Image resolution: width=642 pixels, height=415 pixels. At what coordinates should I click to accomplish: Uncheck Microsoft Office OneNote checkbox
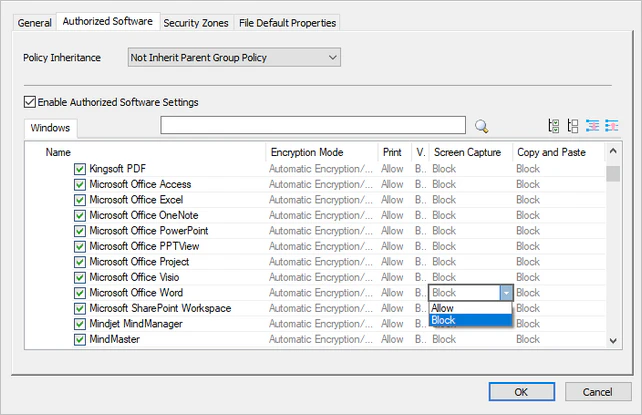tap(80, 216)
